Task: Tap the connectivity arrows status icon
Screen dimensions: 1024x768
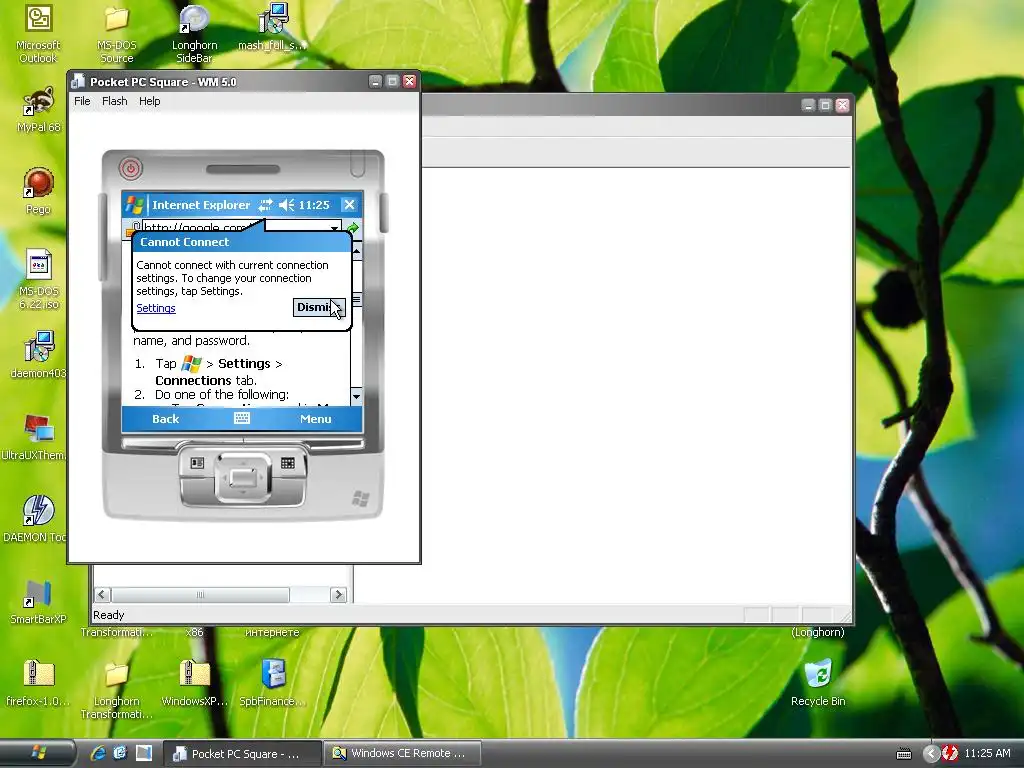Action: (265, 205)
